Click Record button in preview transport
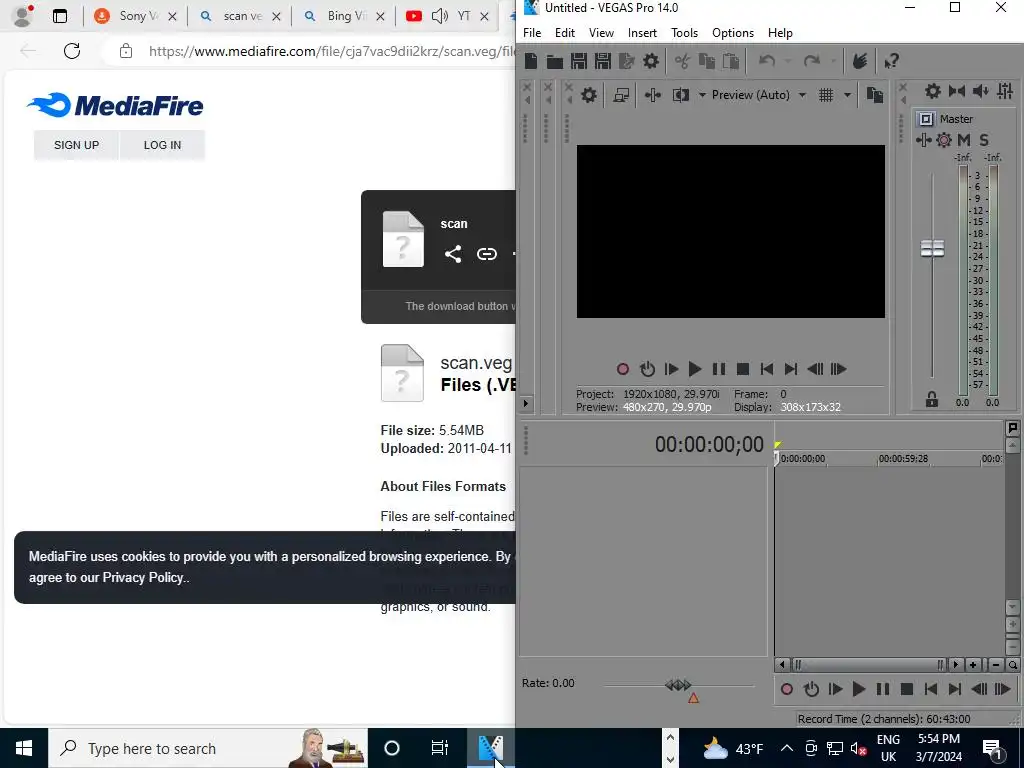Screen dimensions: 1024x768 click(x=623, y=370)
